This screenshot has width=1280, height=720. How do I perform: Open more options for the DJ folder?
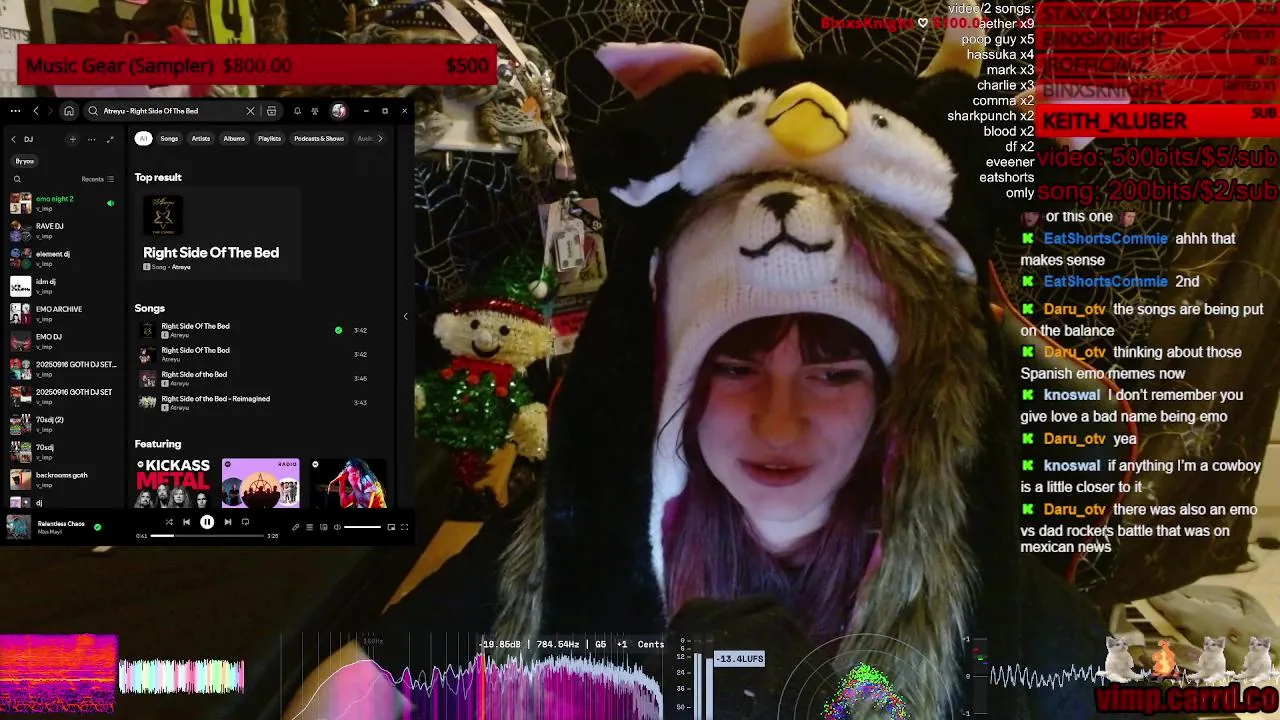pyautogui.click(x=91, y=139)
